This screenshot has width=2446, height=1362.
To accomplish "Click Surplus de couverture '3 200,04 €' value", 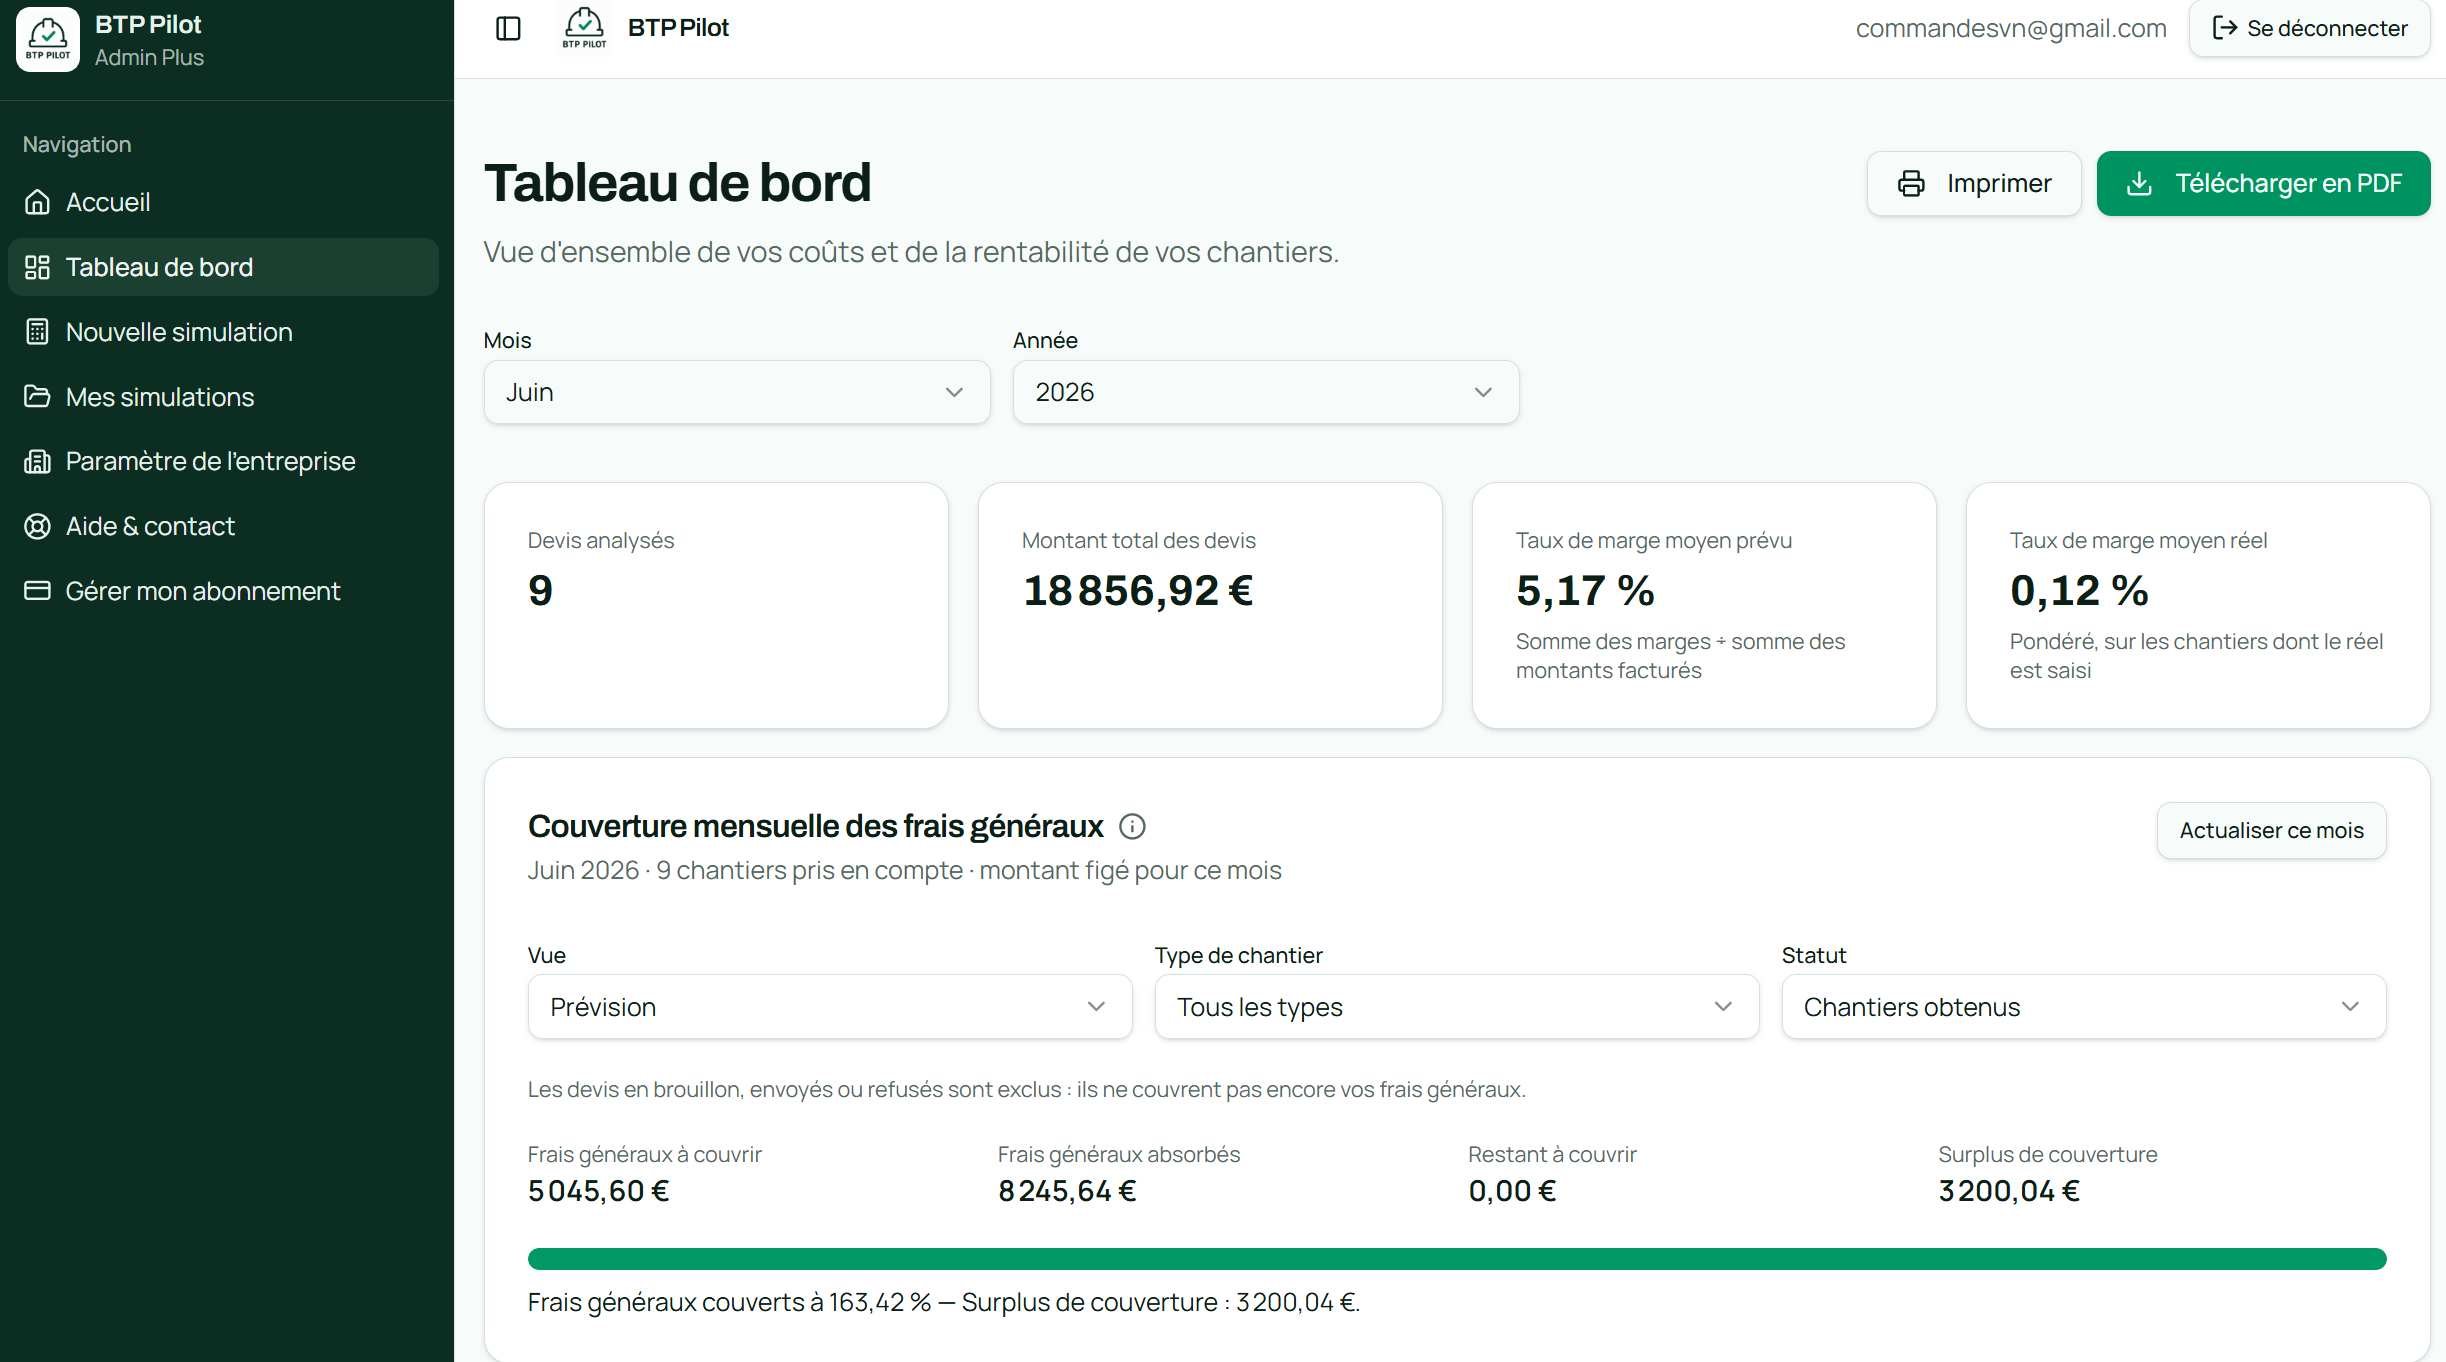I will point(2009,1191).
